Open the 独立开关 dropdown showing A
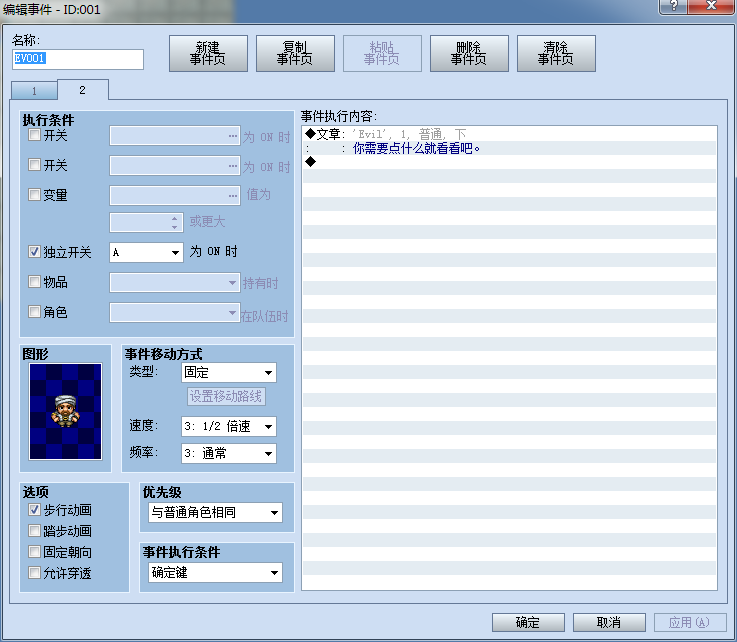Viewport: 737px width, 642px height. 146,252
